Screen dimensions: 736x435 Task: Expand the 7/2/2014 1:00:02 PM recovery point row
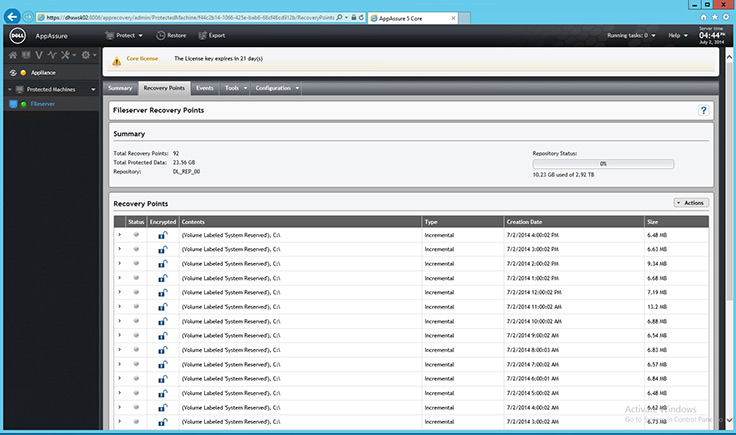tap(120, 278)
